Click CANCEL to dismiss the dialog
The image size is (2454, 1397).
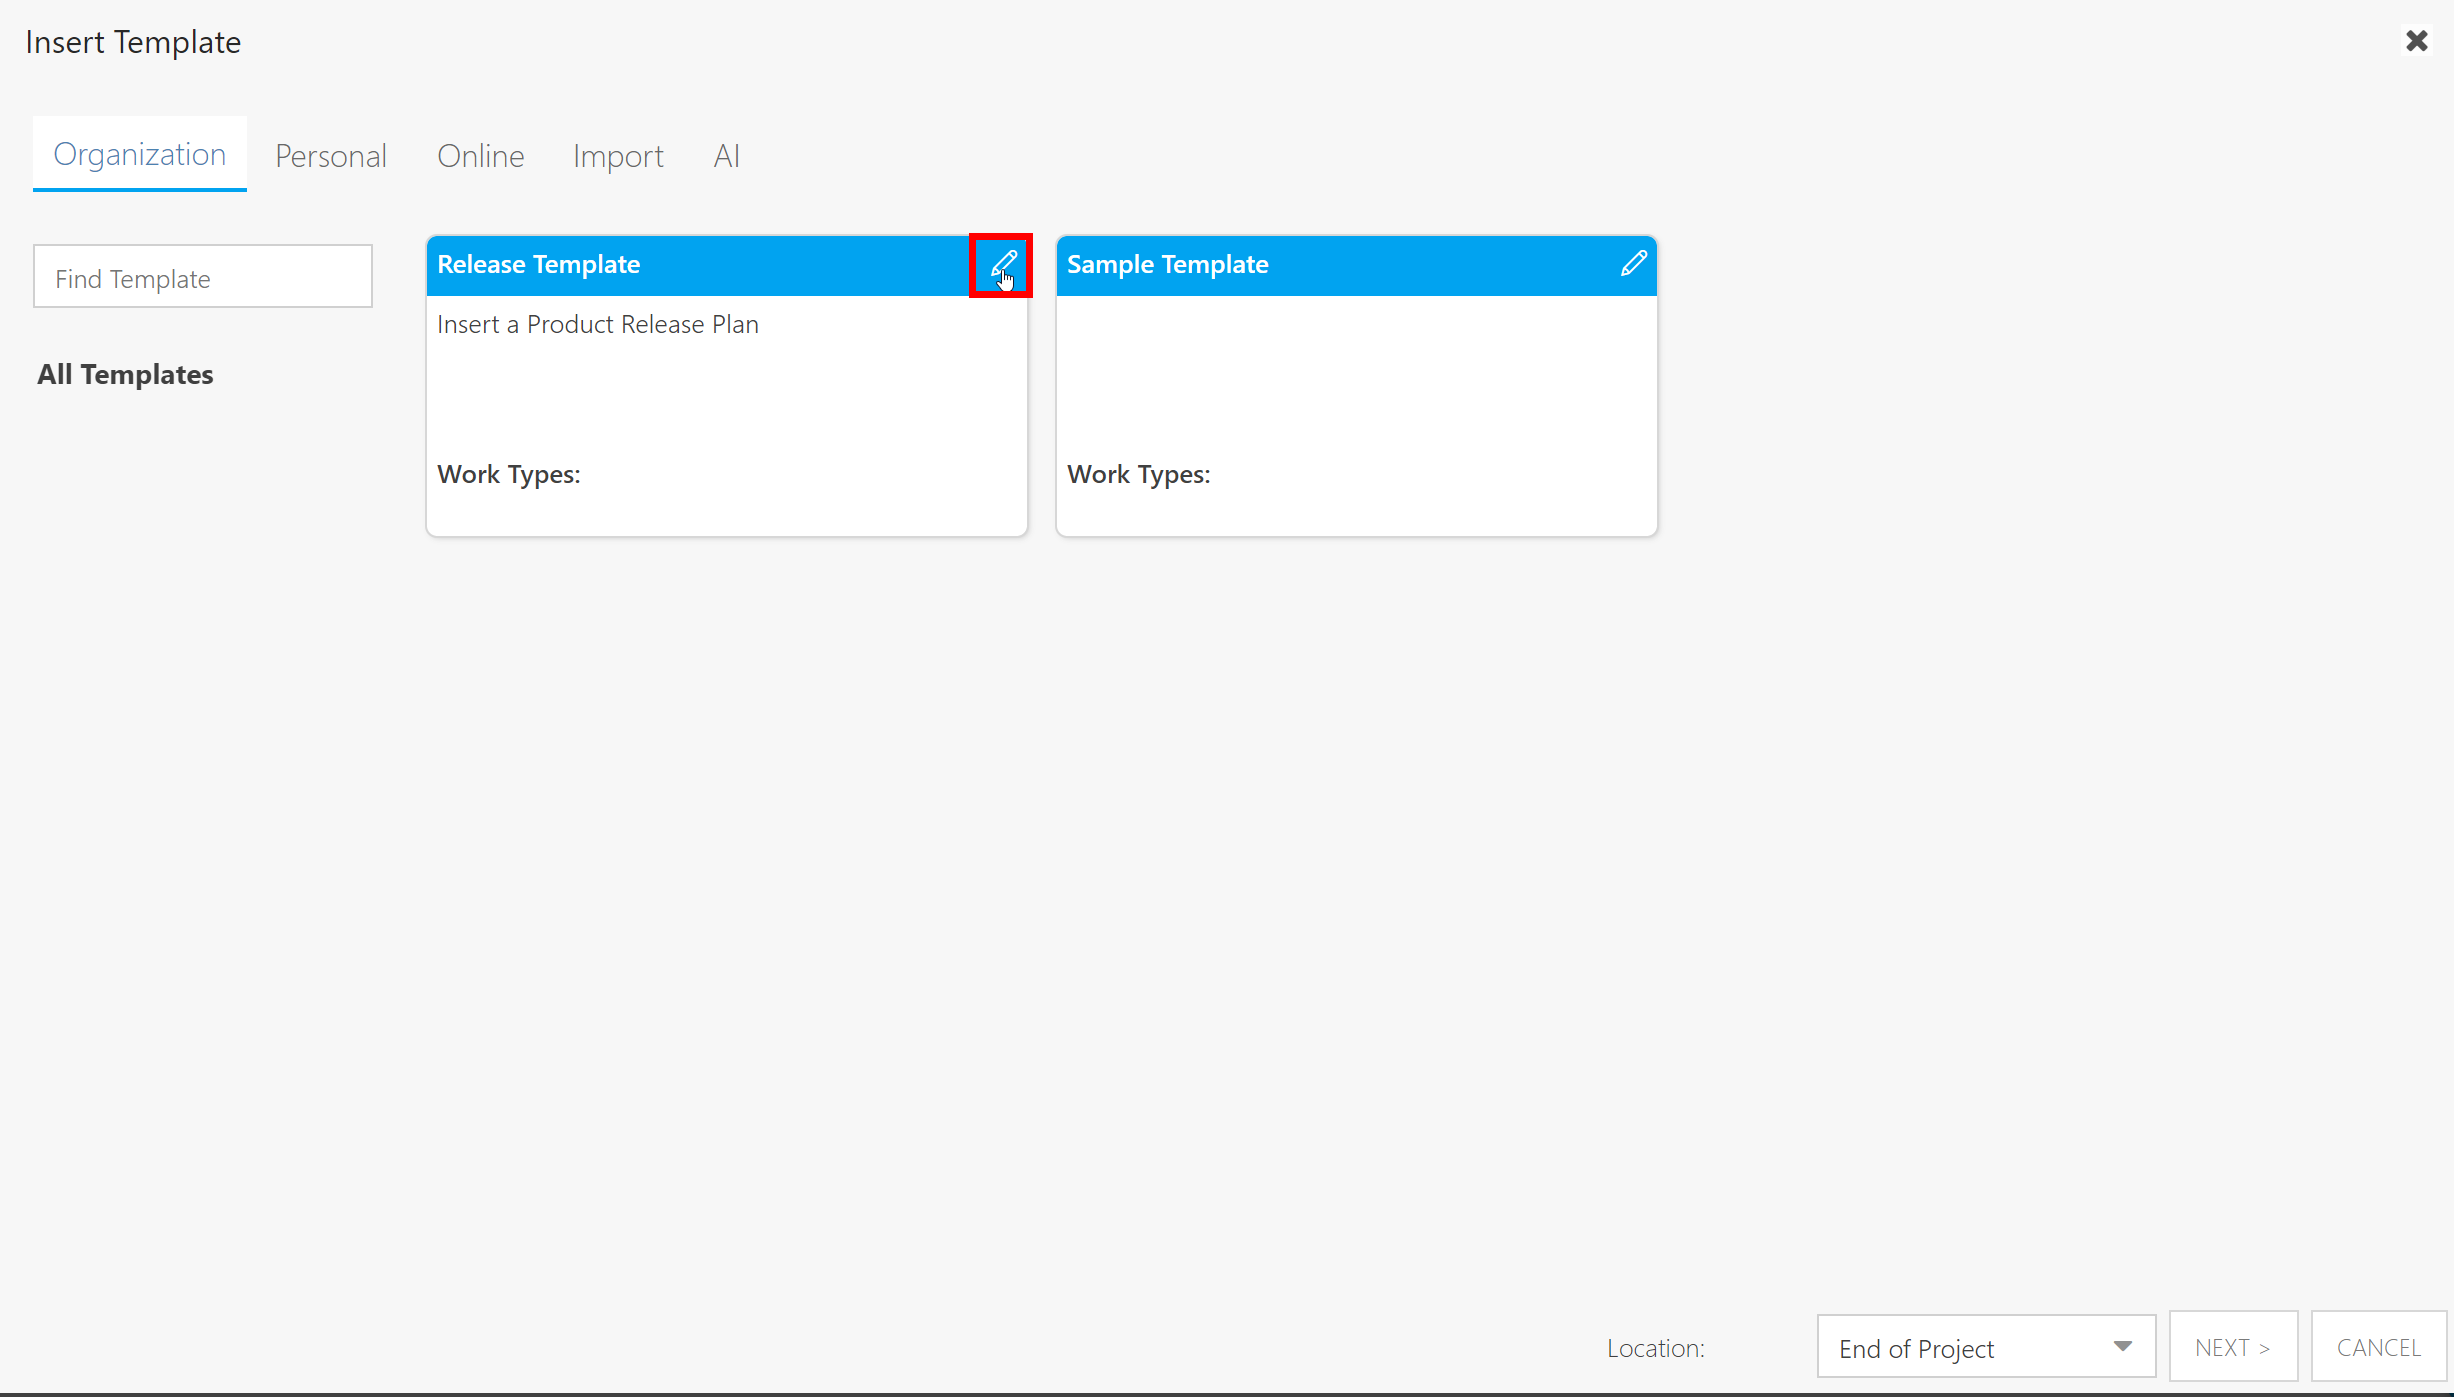[x=2378, y=1346]
